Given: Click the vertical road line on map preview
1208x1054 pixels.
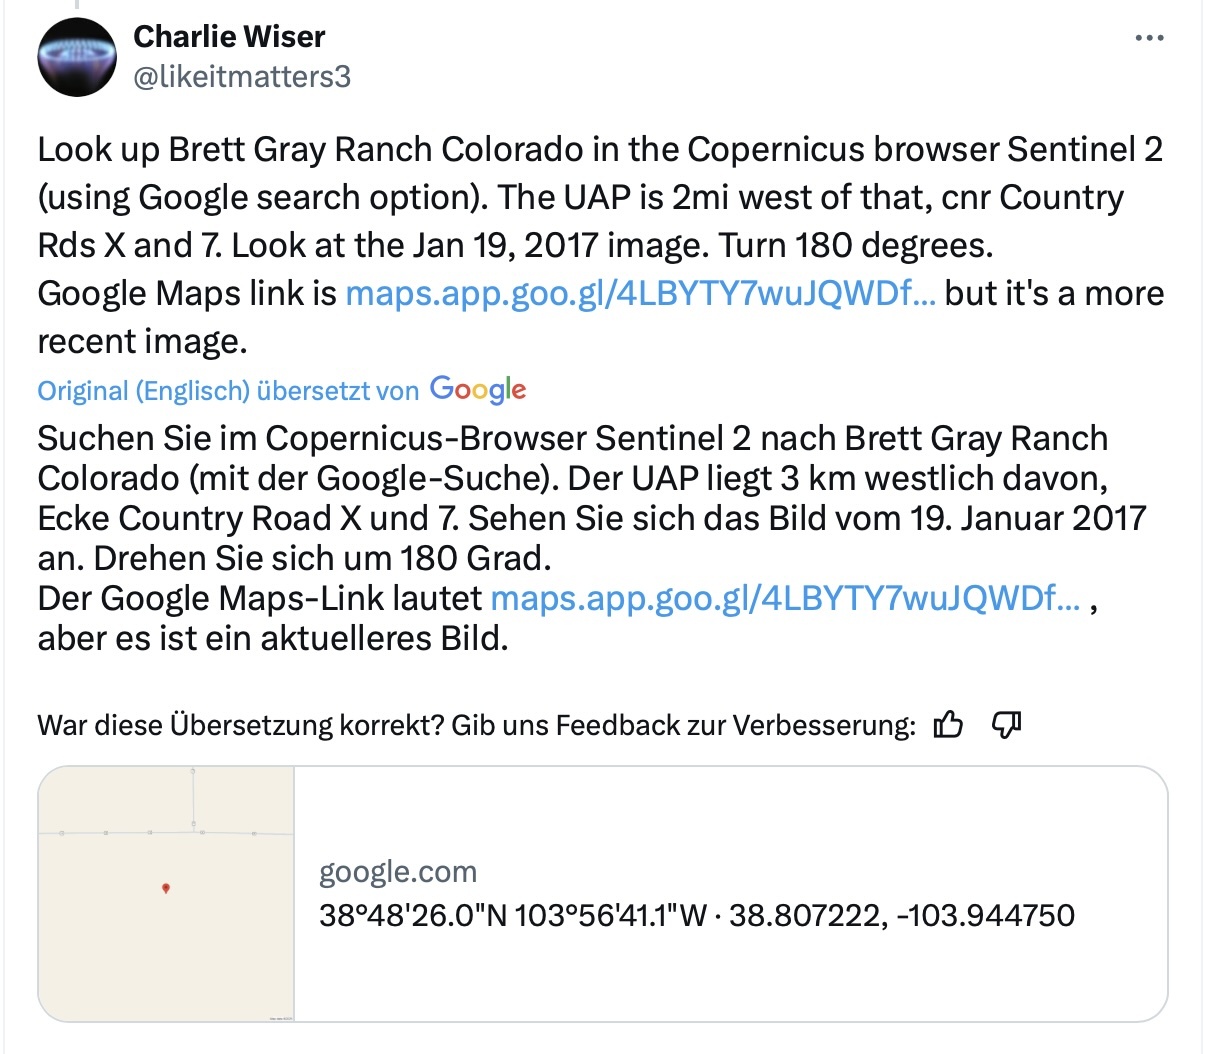Looking at the screenshot, I should click(x=193, y=800).
